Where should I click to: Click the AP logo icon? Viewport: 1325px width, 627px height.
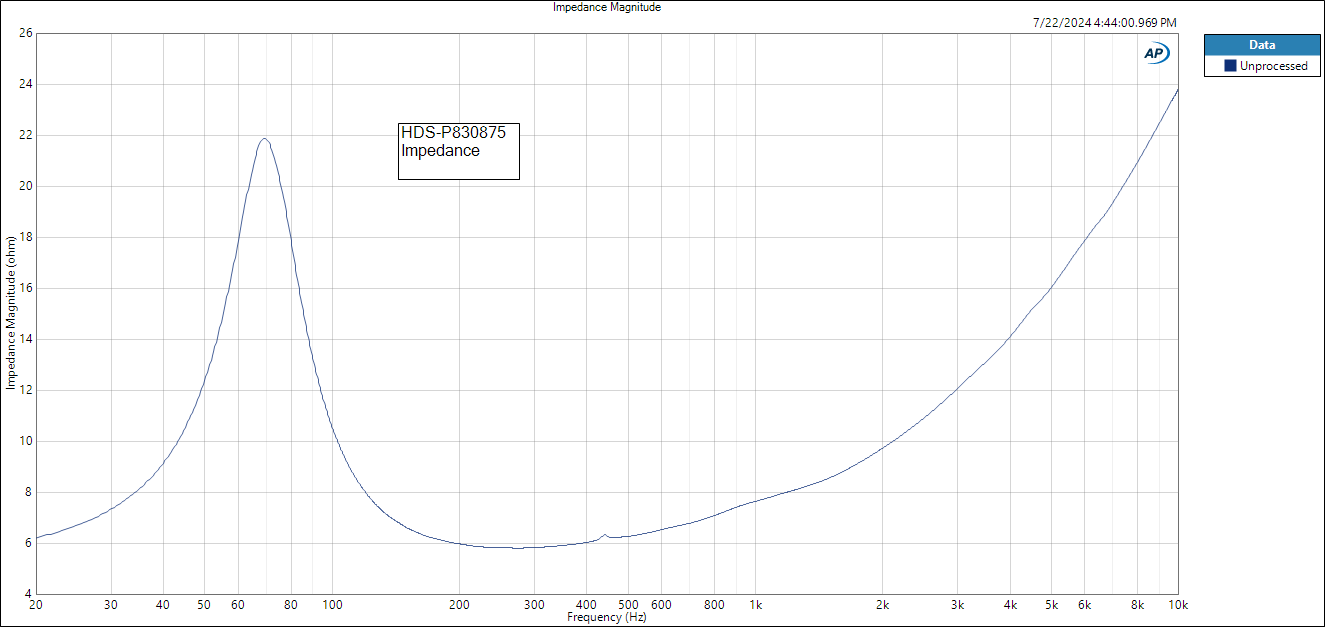pyautogui.click(x=1157, y=54)
